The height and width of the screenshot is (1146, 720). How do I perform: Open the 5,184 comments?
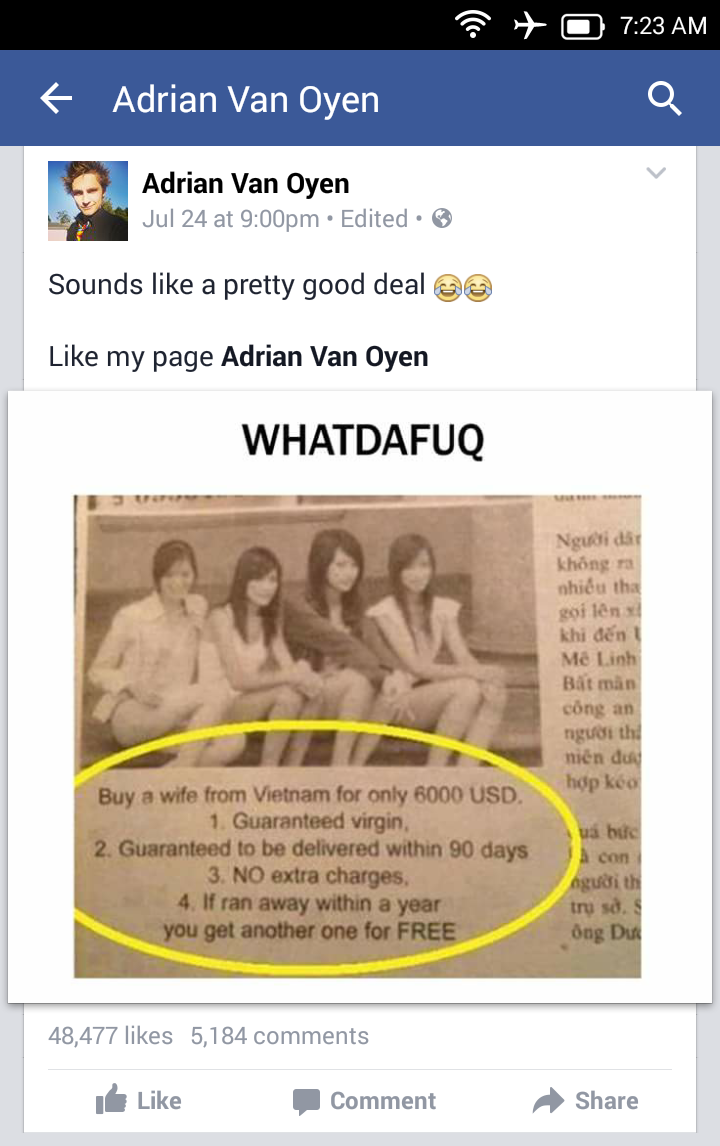coord(279,1036)
